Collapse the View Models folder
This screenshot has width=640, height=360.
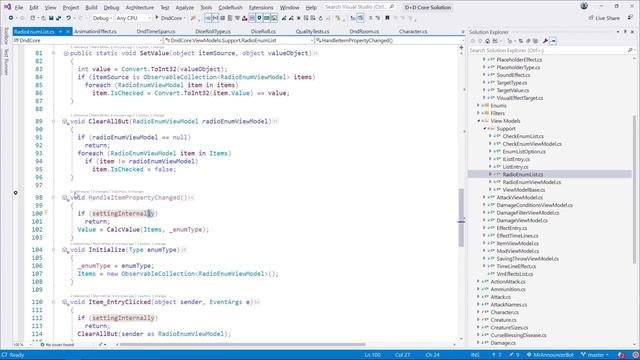coord(479,121)
